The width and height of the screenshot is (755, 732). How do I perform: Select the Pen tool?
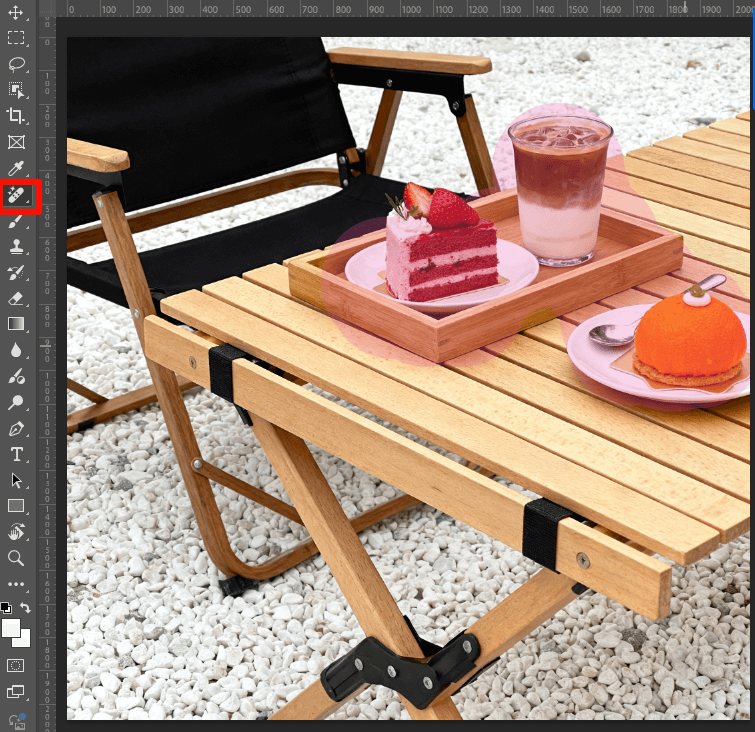pyautogui.click(x=16, y=428)
